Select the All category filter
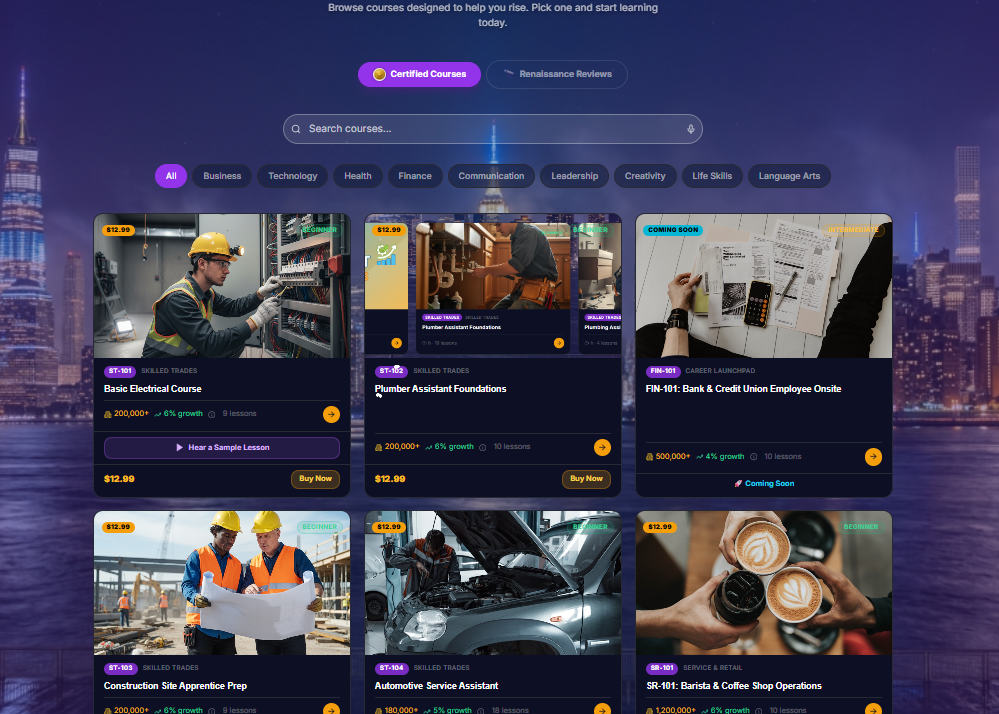999x714 pixels. click(171, 176)
